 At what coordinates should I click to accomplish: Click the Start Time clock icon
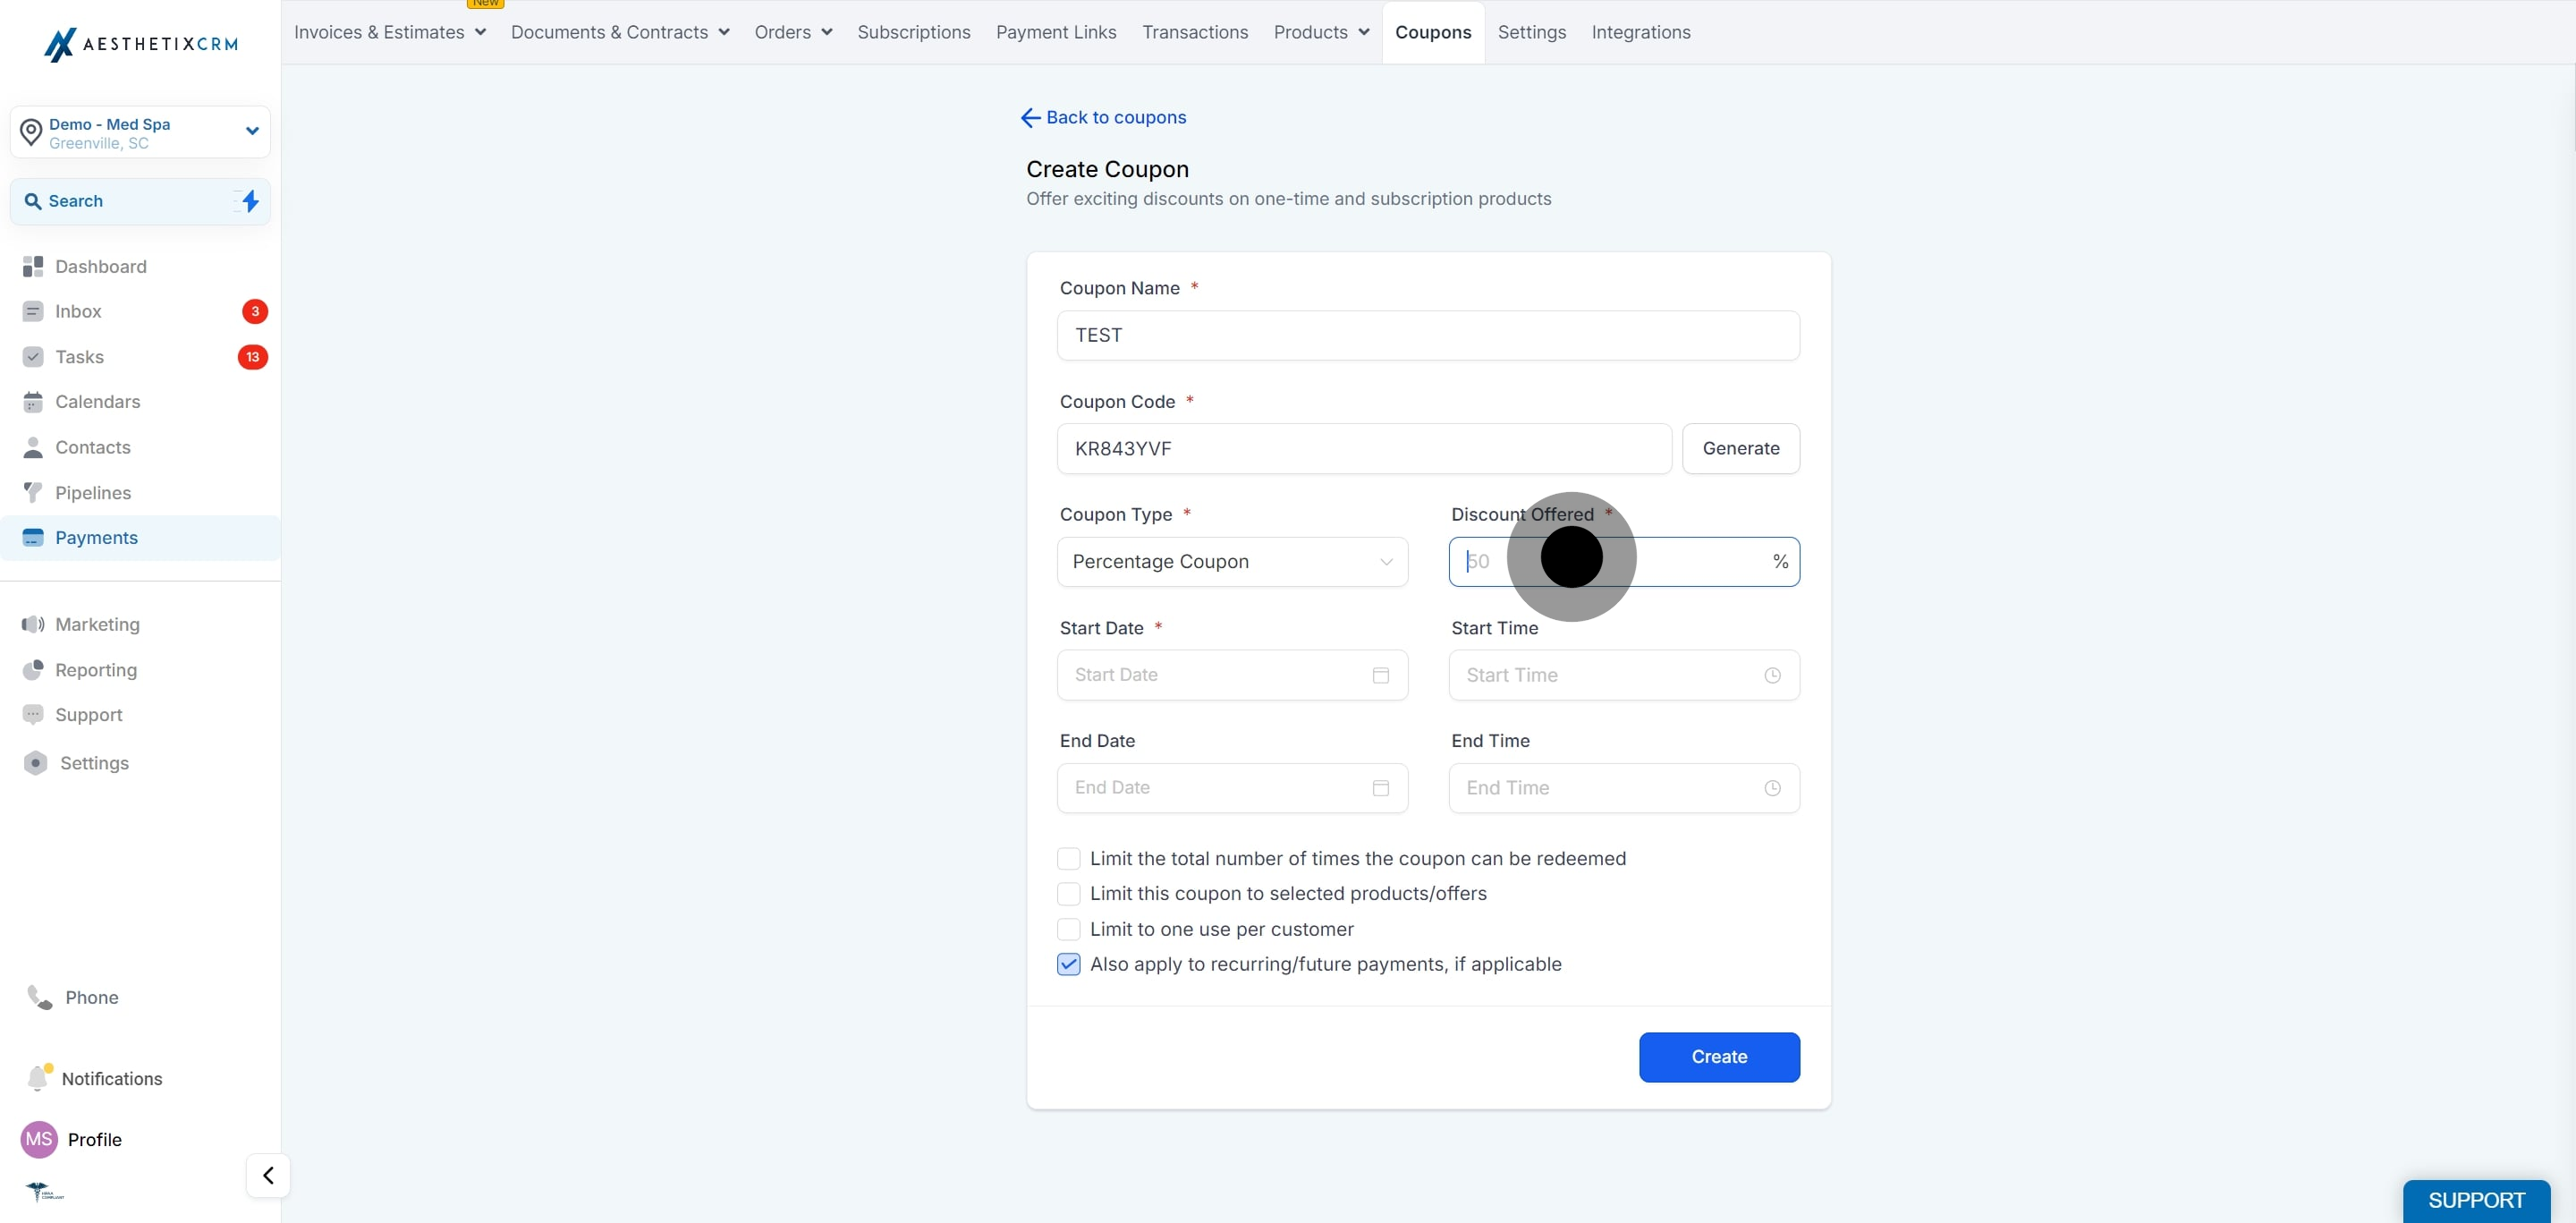(1772, 675)
